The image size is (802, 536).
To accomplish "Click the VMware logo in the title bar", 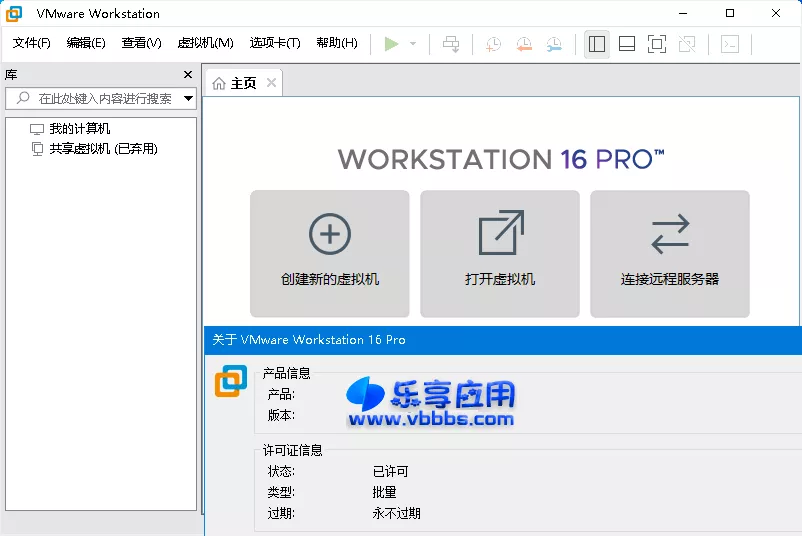I will click(x=14, y=14).
